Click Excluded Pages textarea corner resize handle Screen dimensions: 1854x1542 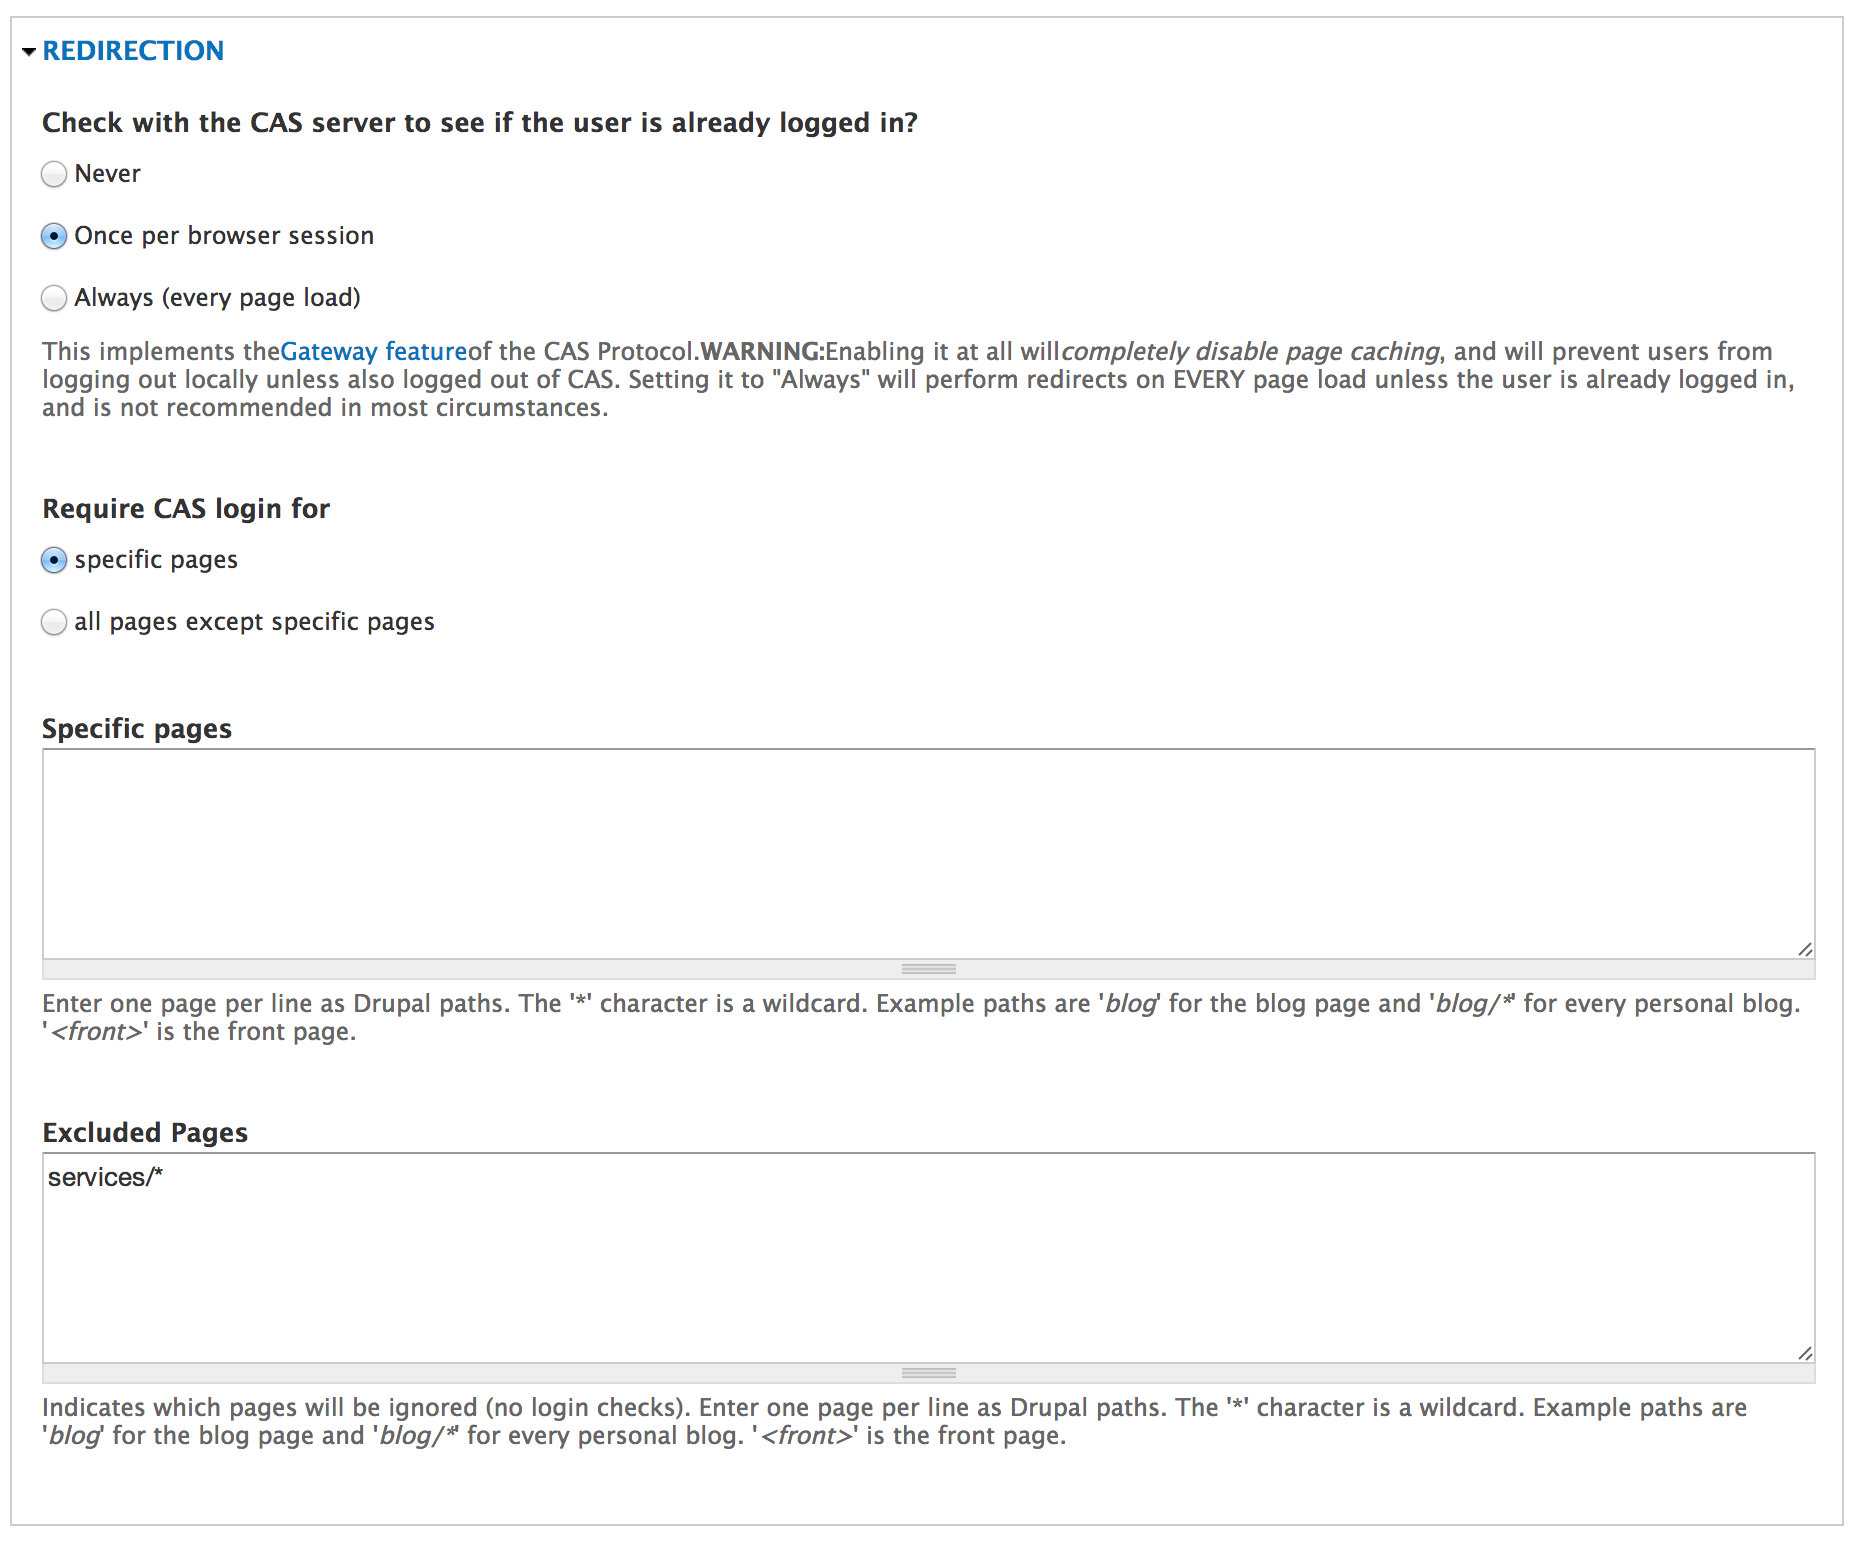1804,1353
